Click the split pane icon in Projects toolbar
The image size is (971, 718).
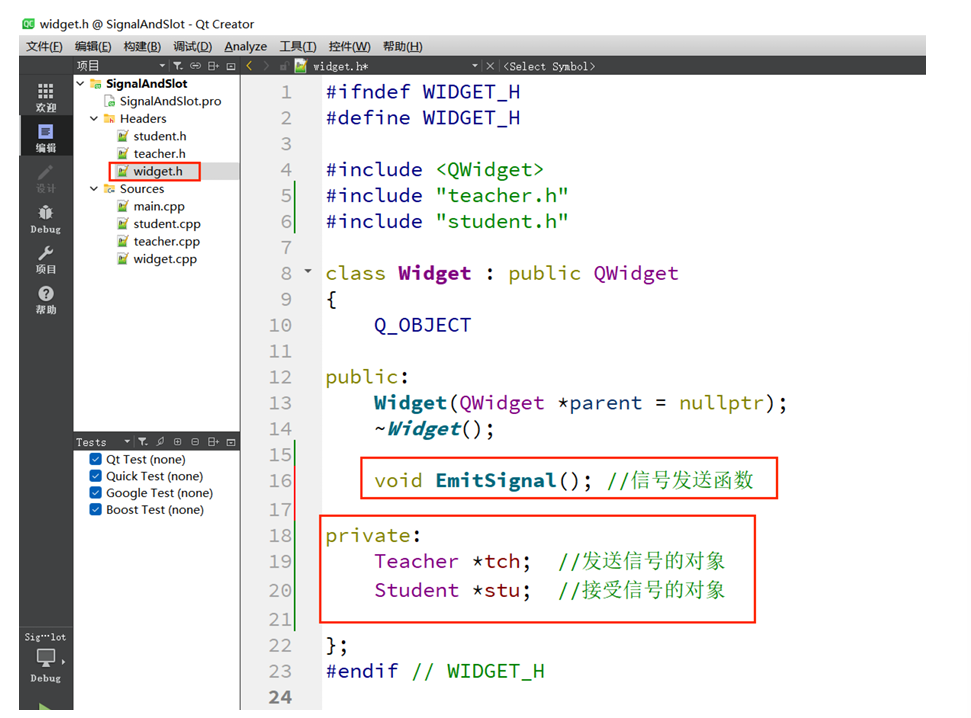click(x=212, y=64)
